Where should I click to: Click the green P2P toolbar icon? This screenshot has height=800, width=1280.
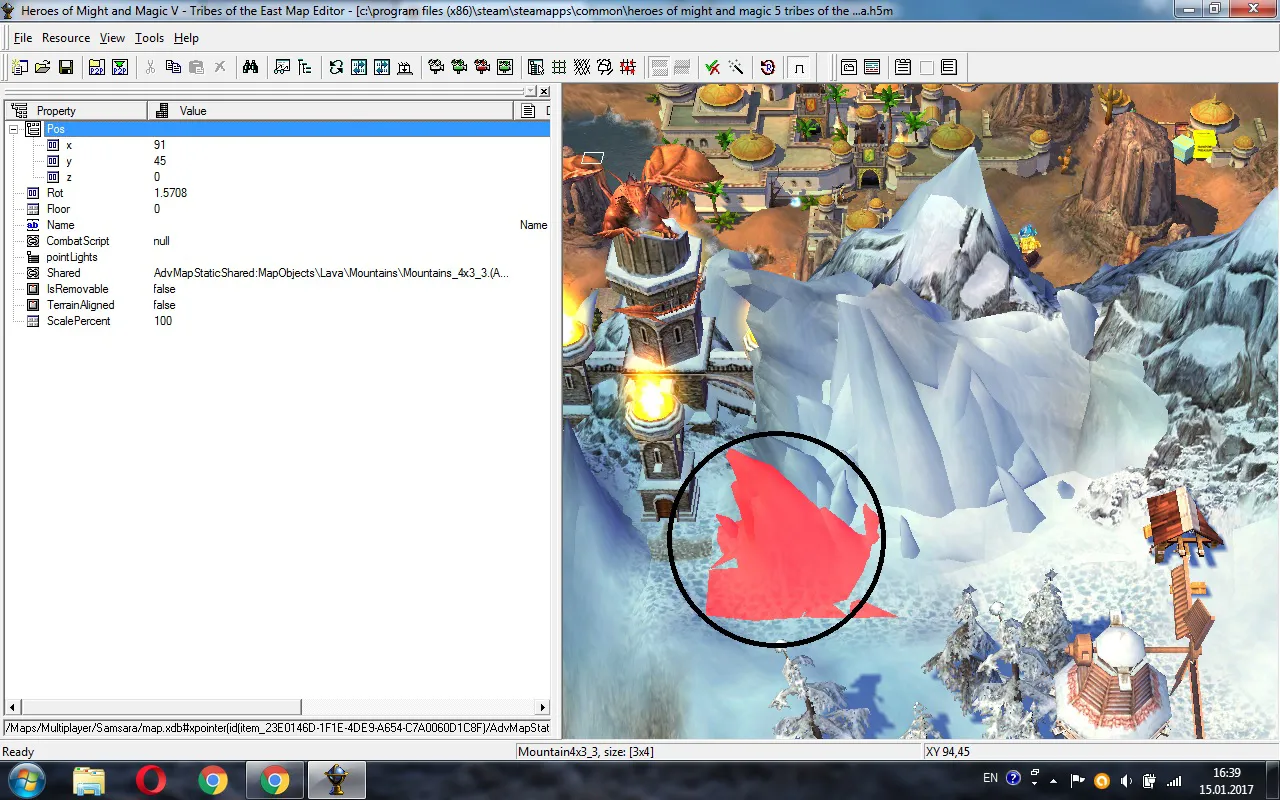tap(120, 67)
